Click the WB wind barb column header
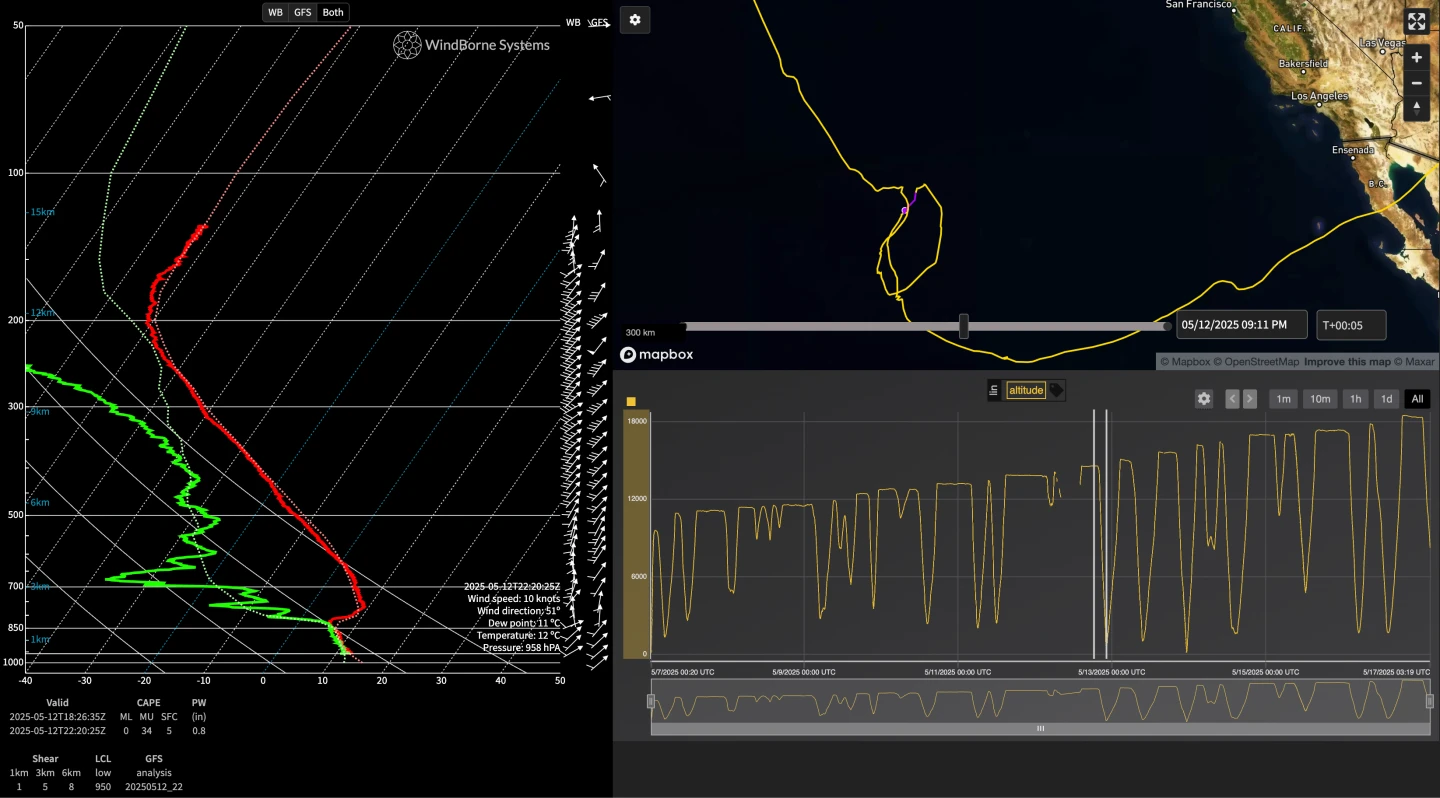1440x798 pixels. (x=573, y=22)
